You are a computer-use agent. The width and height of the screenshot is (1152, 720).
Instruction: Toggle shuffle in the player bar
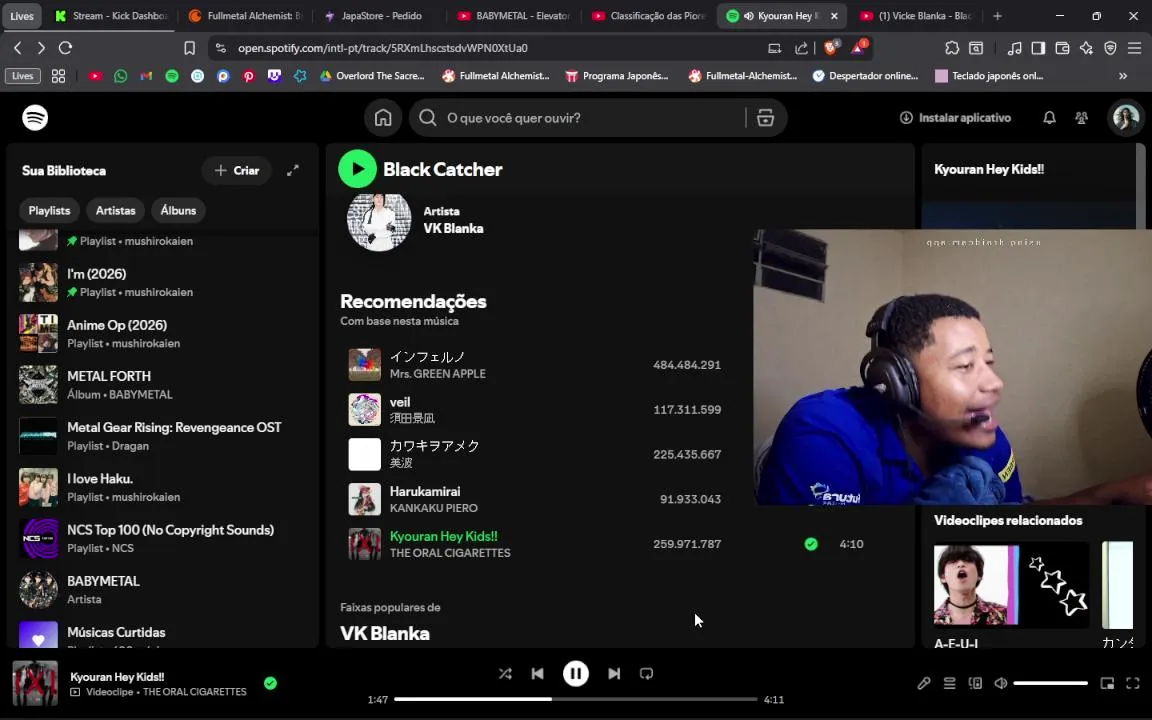point(505,674)
